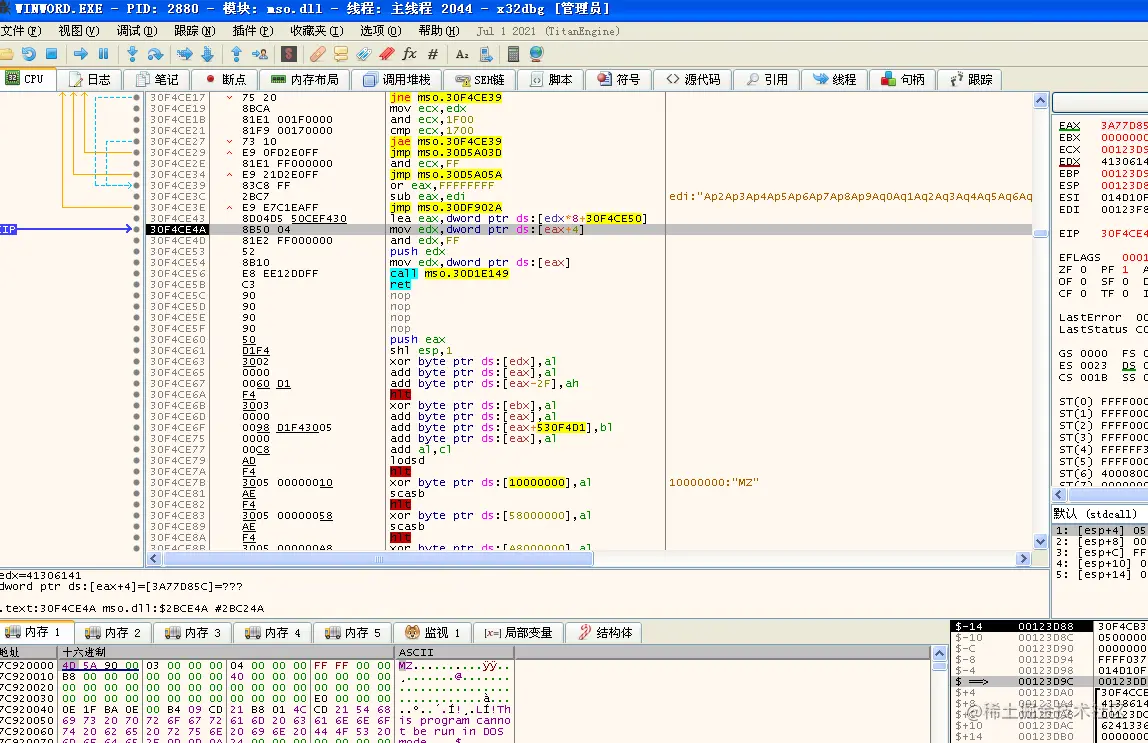
Task: Open the 结构体 struct tab
Action: click(605, 632)
